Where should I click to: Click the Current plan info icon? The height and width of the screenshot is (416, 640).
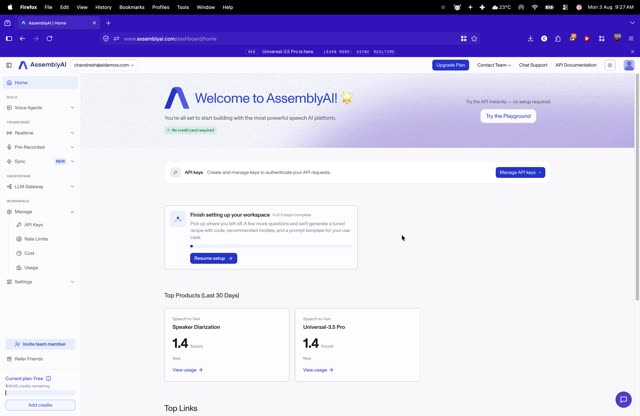click(49, 378)
